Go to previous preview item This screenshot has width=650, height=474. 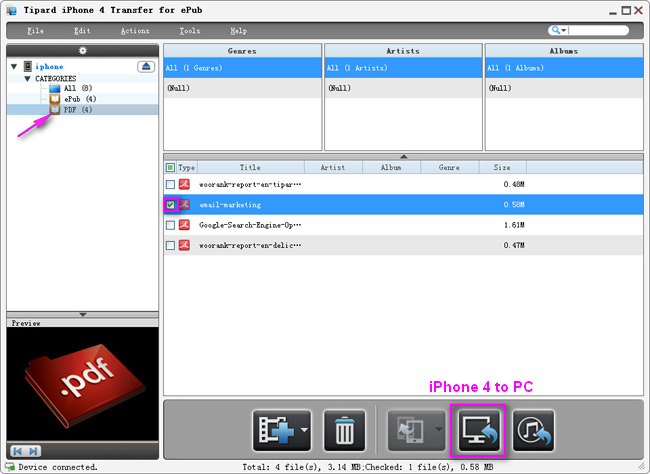pos(17,451)
